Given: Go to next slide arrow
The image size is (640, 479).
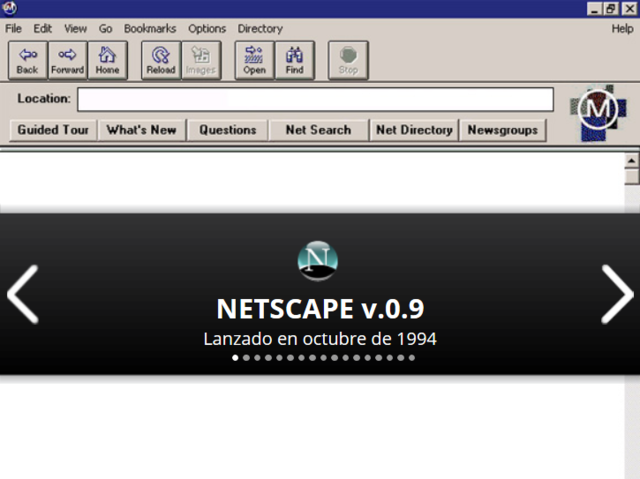Looking at the screenshot, I should tap(617, 295).
